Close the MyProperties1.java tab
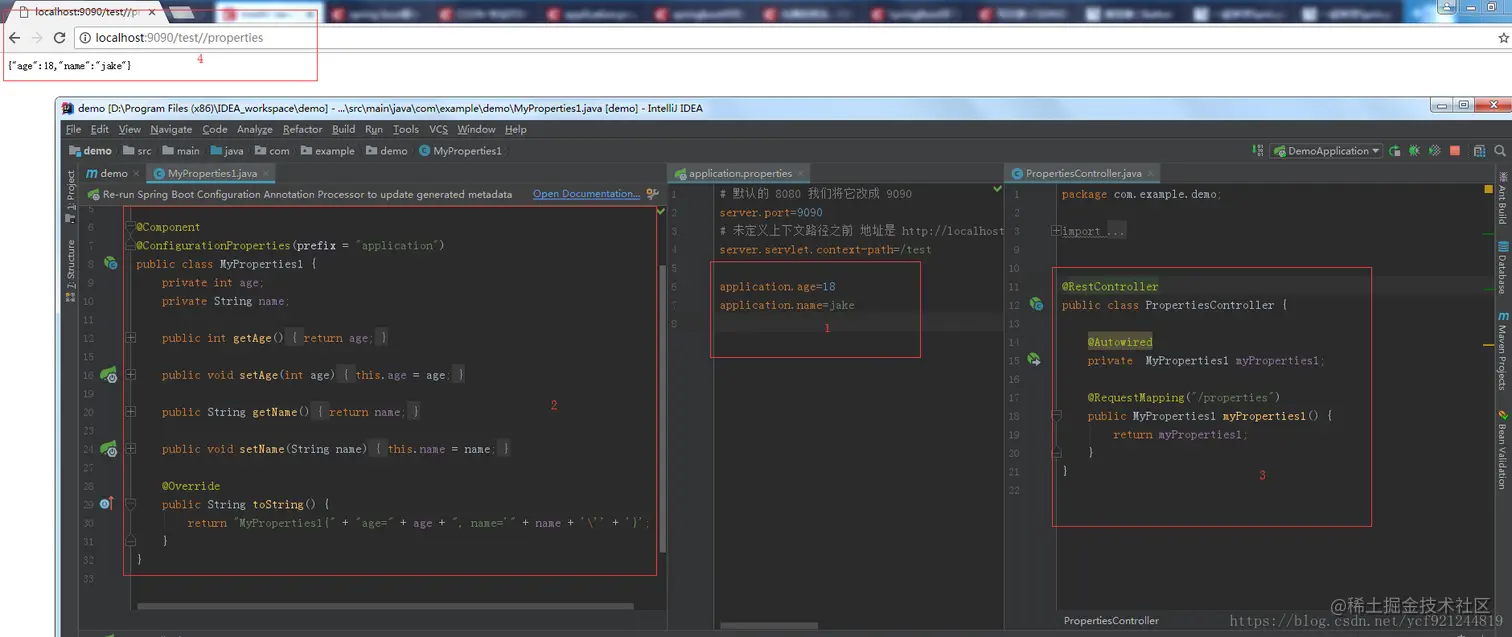 (x=266, y=174)
